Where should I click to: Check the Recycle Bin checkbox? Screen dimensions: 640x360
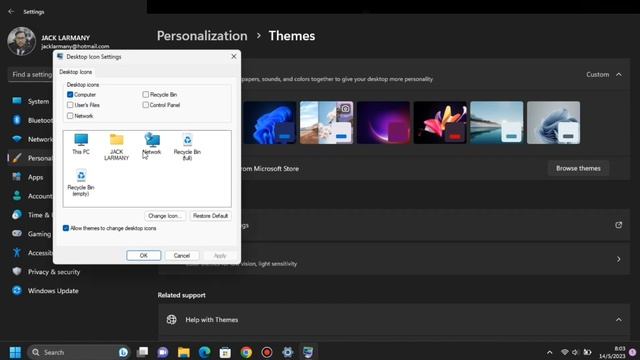coord(145,94)
